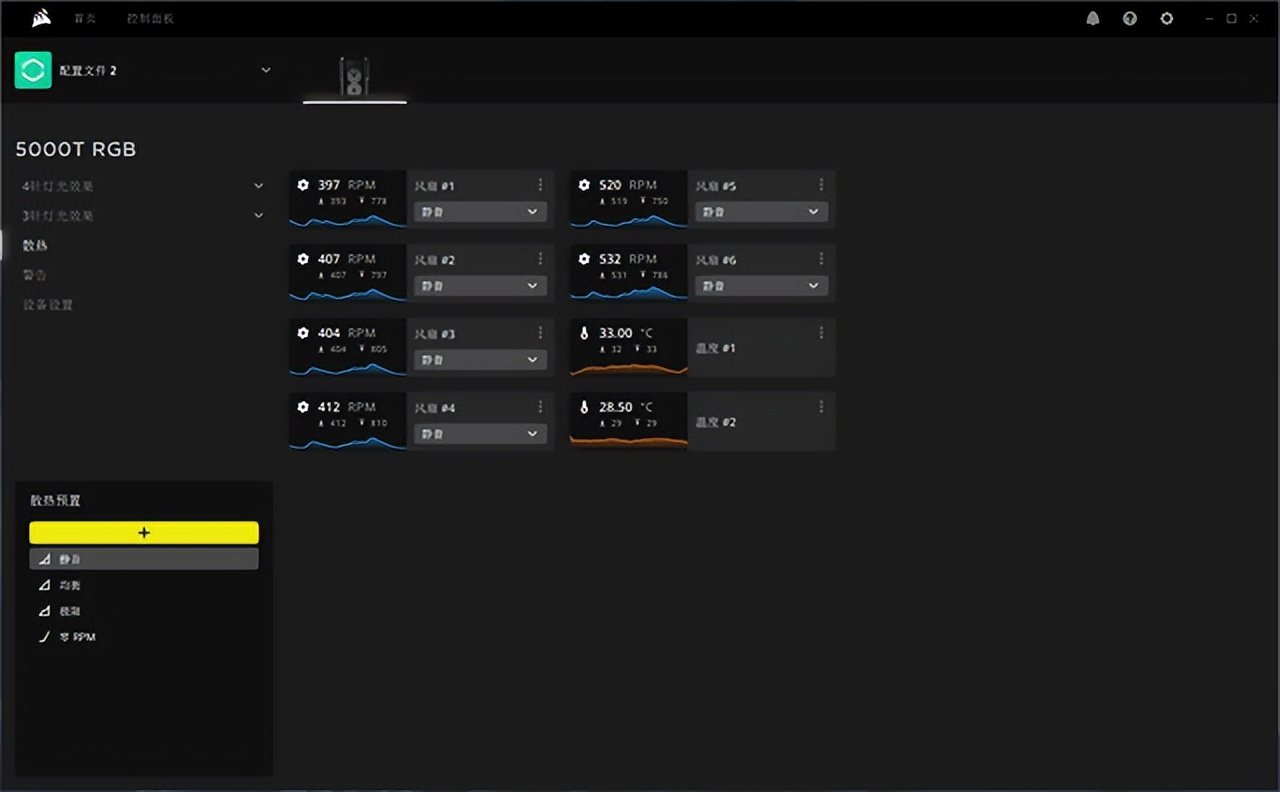This screenshot has height=792, width=1280.
Task: Select 警告 in the sidebar
Action: (35, 275)
